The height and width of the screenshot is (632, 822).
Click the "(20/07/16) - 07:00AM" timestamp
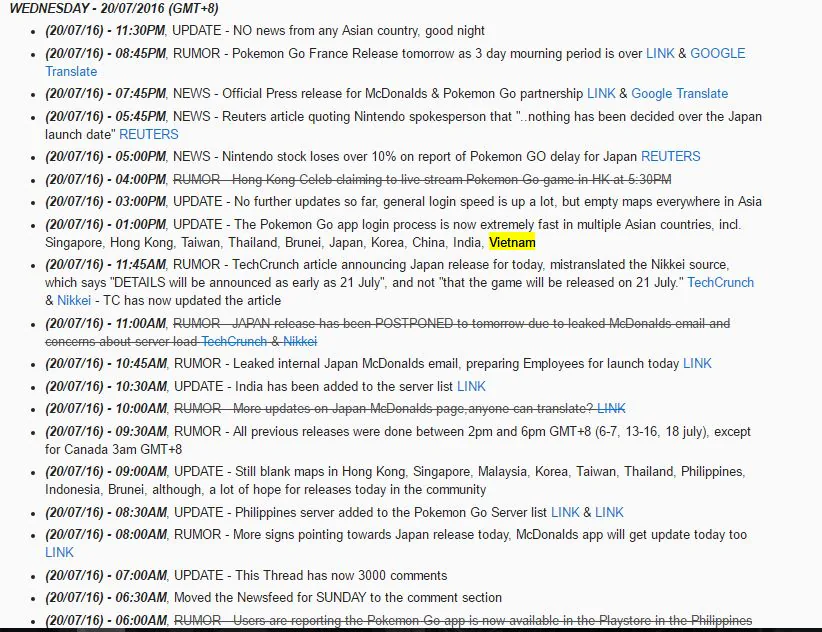point(106,575)
